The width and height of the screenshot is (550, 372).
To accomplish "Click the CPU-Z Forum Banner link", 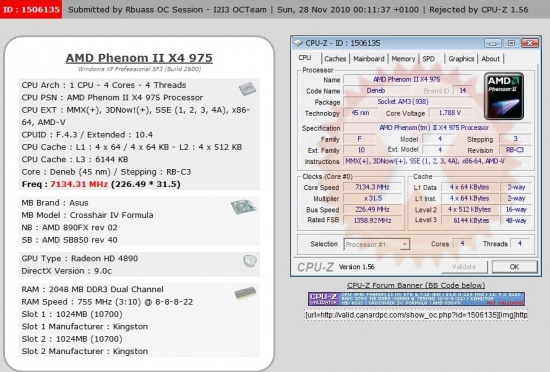I will click(416, 285).
